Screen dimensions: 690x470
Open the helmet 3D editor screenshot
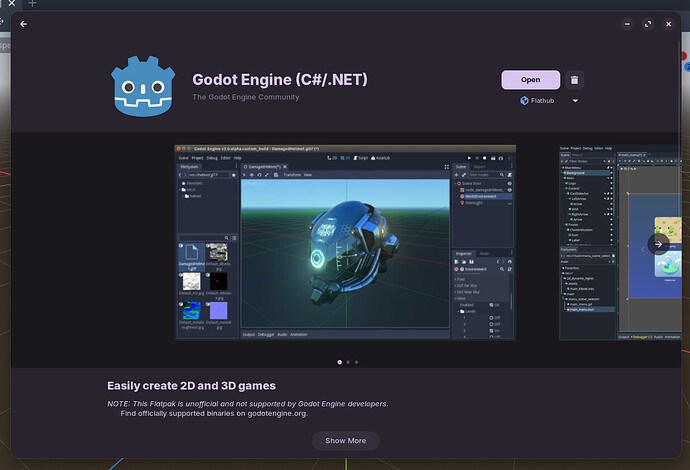(345, 242)
